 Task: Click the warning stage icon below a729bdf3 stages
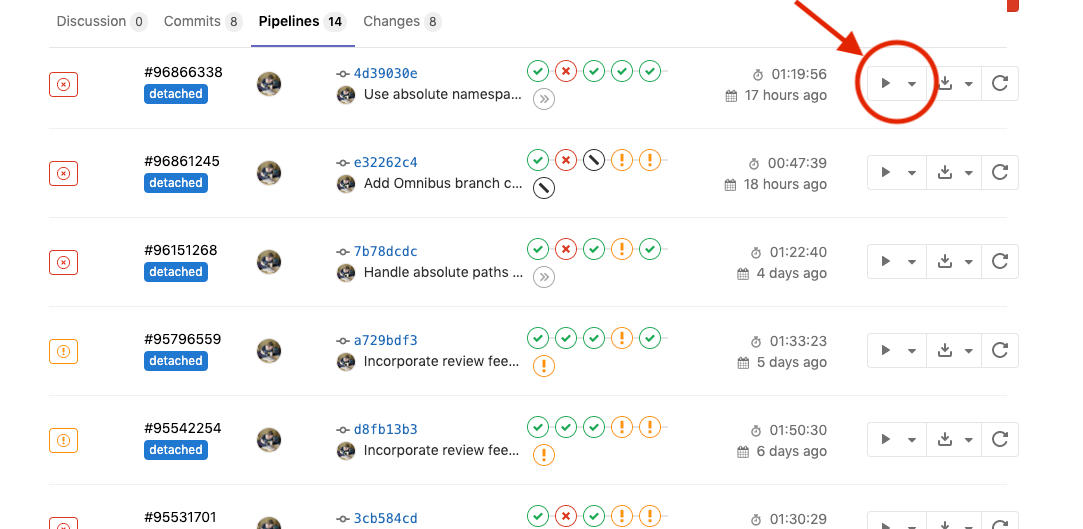tap(543, 365)
